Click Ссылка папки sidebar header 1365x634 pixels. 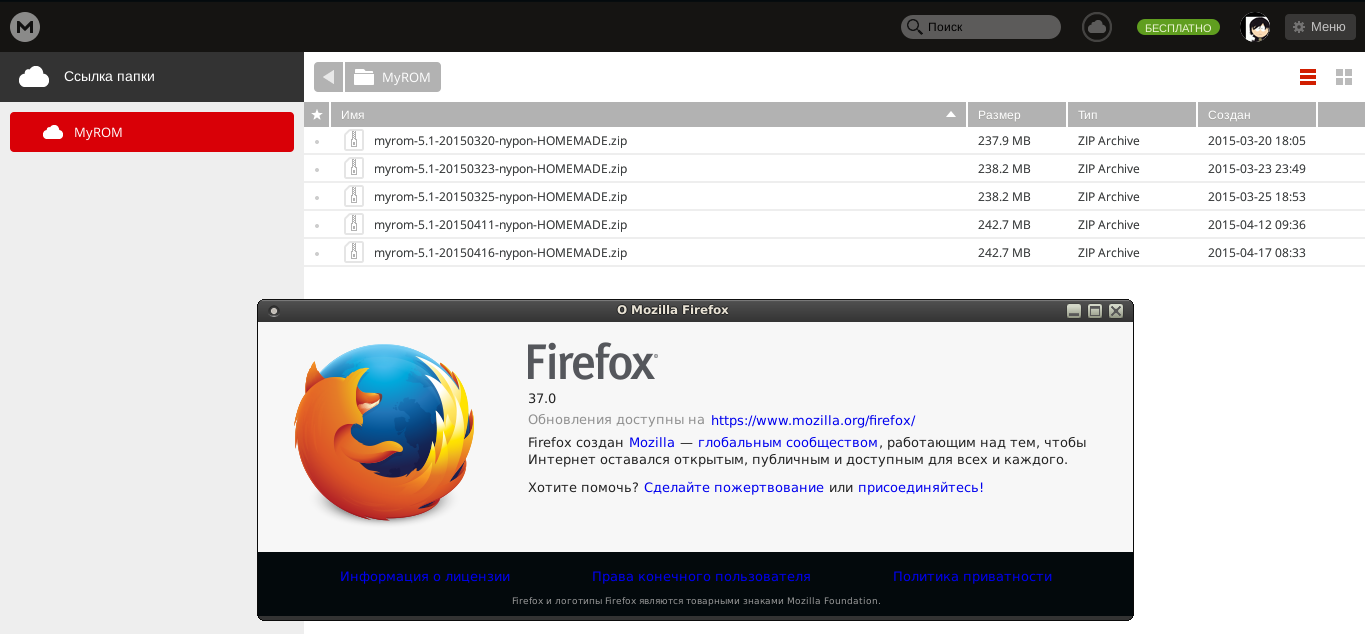click(152, 76)
